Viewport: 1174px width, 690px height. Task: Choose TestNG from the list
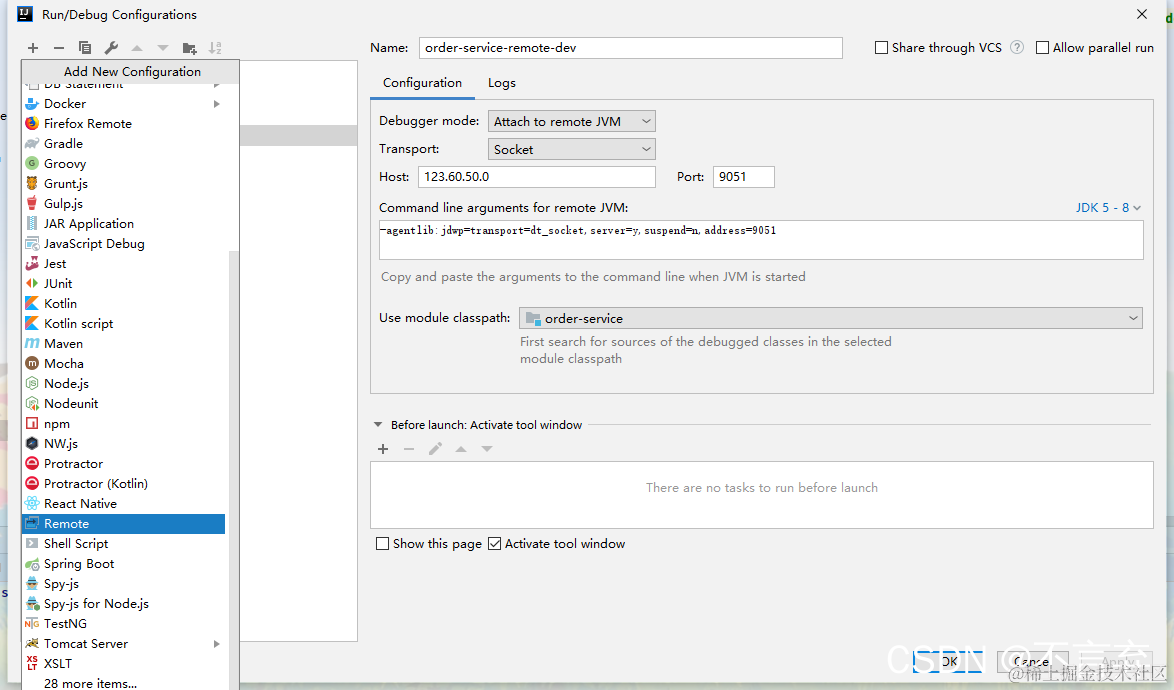(124, 624)
